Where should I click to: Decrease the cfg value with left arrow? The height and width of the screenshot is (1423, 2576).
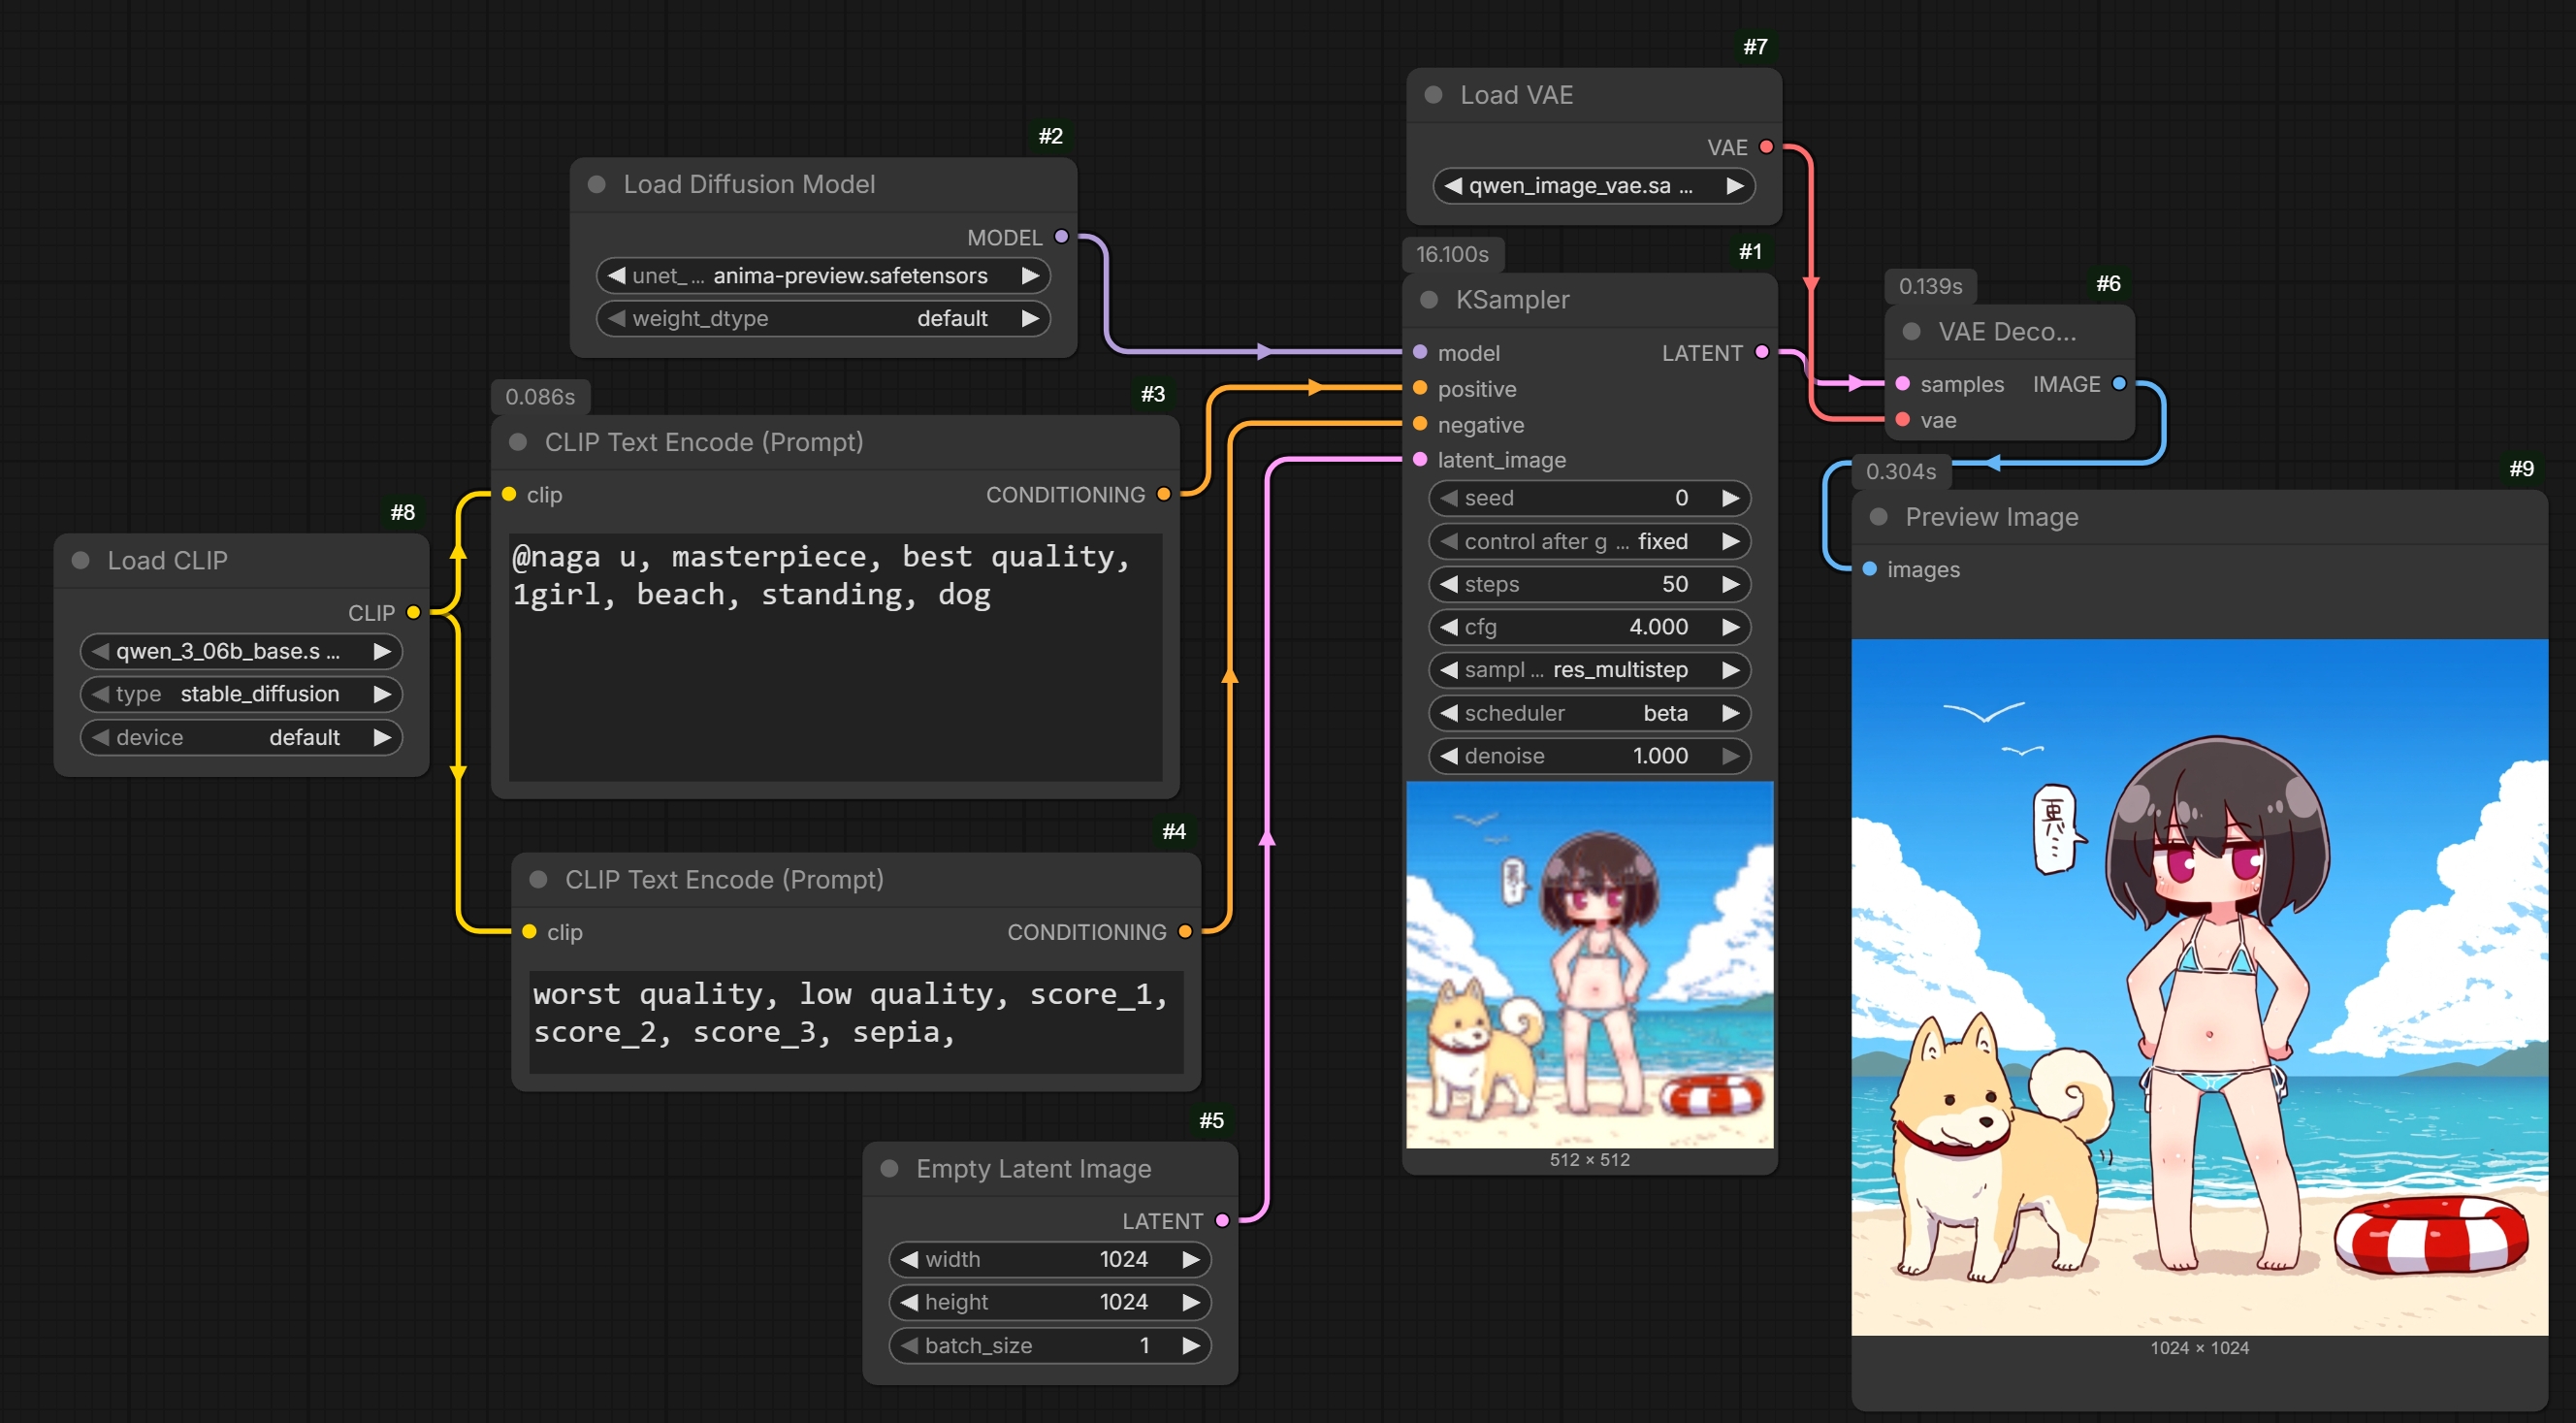(x=1448, y=627)
